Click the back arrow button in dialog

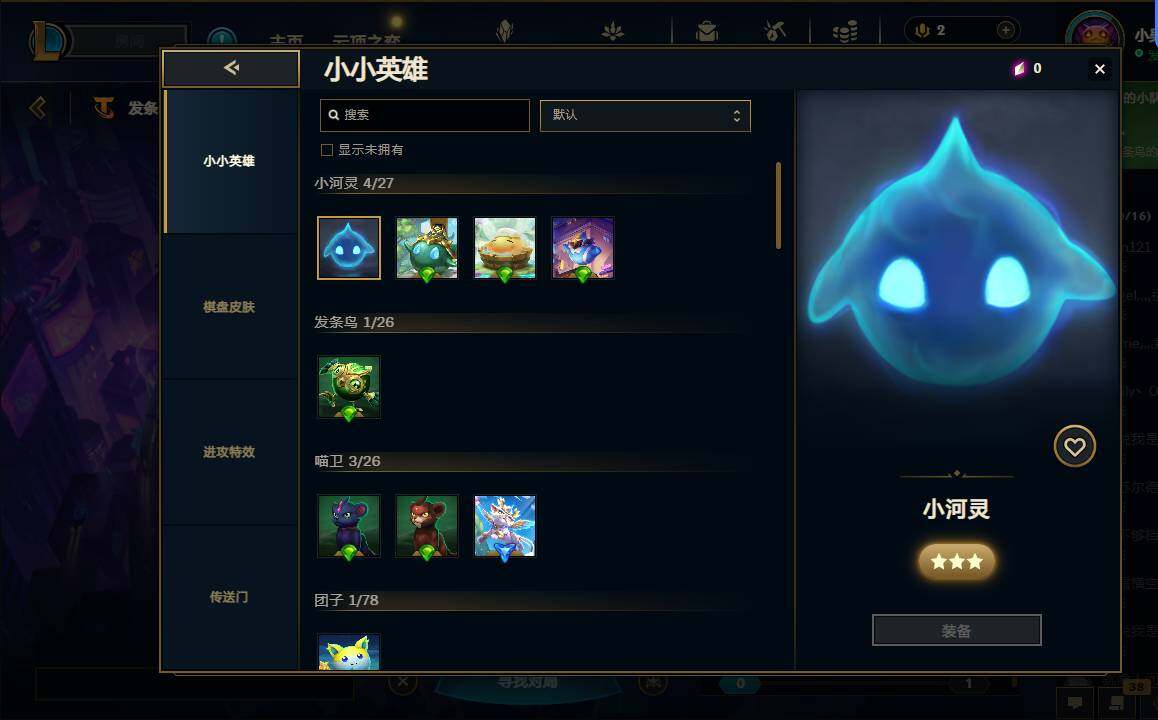(231, 68)
